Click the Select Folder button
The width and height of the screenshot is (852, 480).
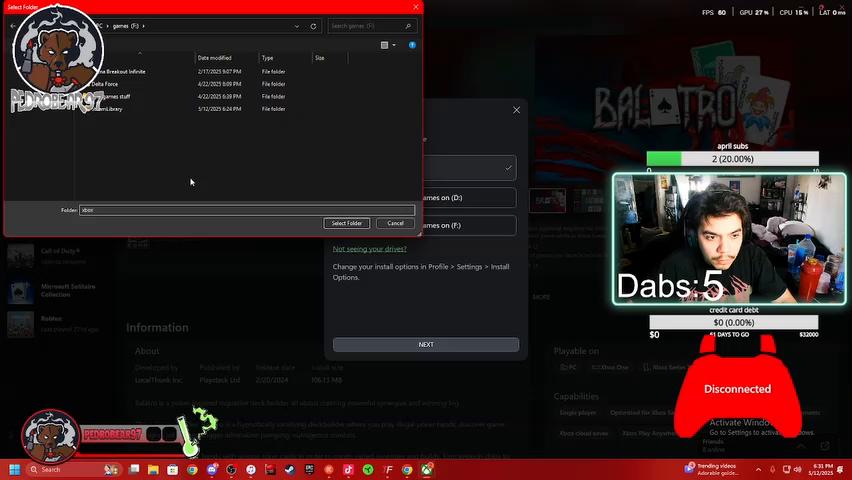tap(347, 223)
